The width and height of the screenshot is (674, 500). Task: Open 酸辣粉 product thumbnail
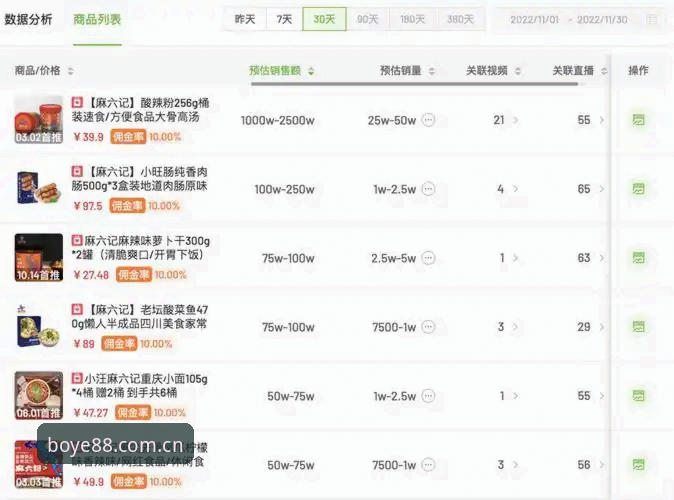[x=39, y=120]
